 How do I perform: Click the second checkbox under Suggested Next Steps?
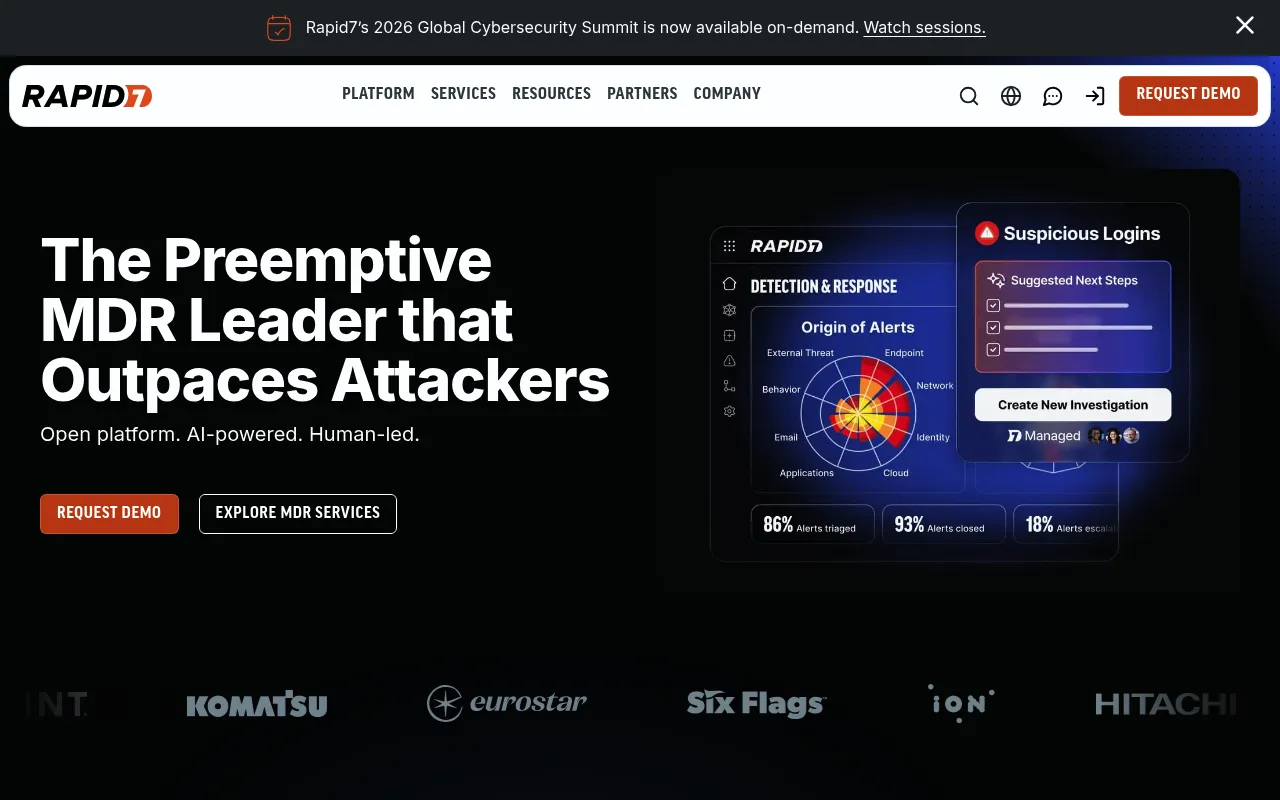(993, 327)
